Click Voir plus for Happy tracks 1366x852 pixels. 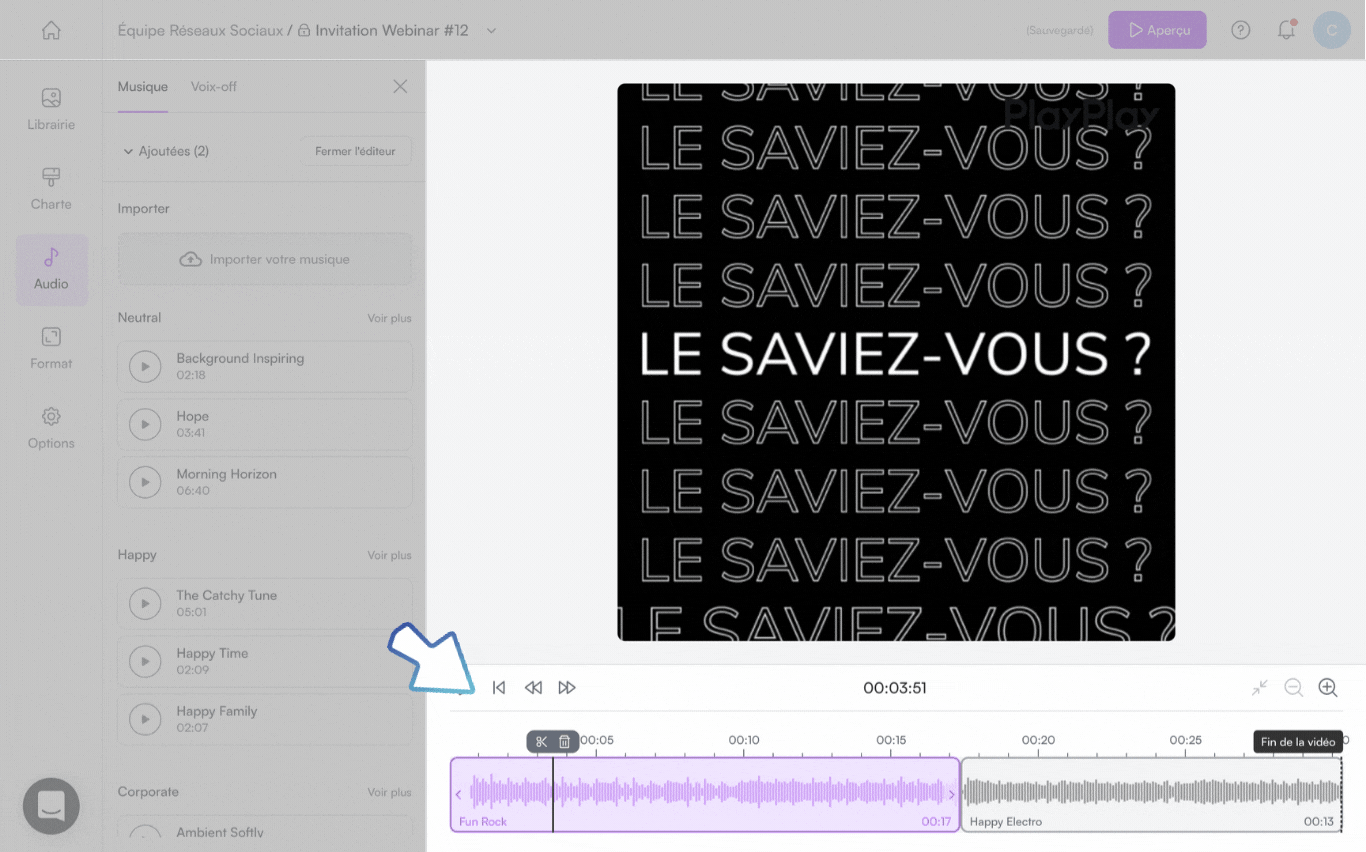click(x=389, y=555)
